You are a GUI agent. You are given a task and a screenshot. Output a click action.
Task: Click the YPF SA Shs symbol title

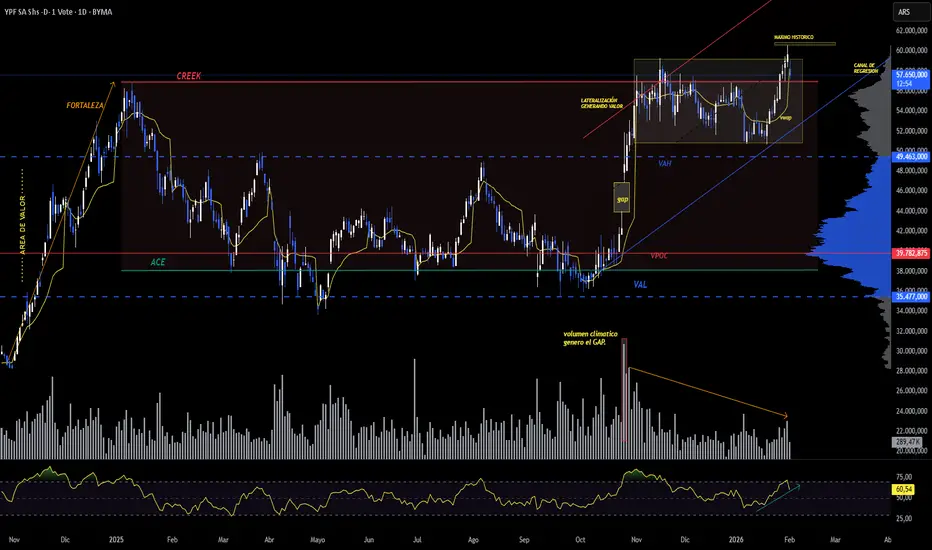tap(58, 12)
